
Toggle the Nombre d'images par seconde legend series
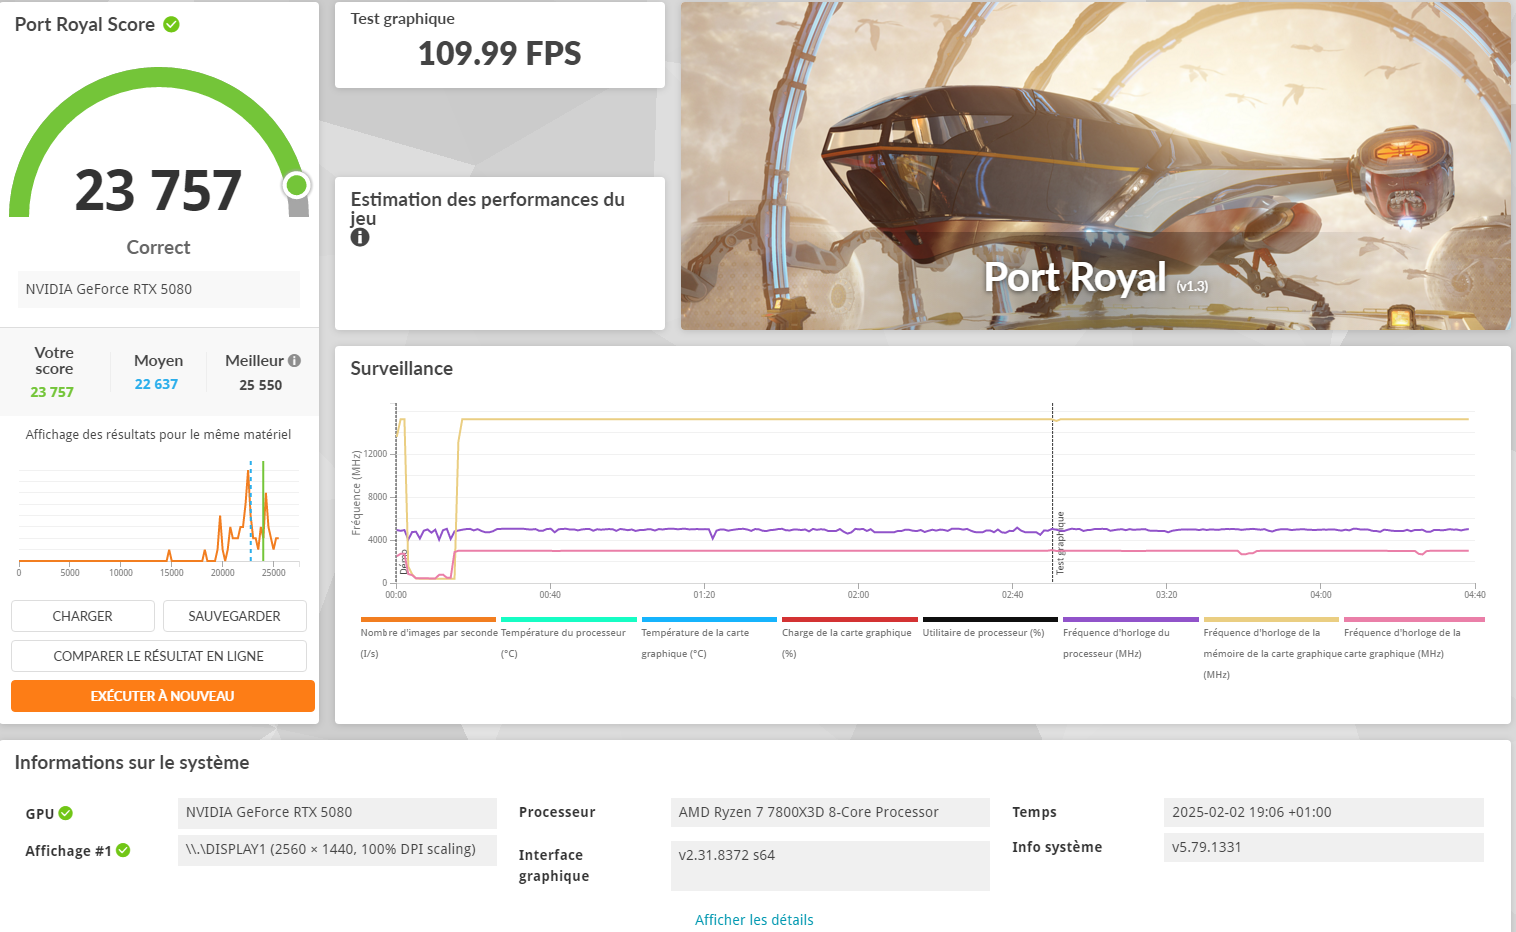coord(428,633)
